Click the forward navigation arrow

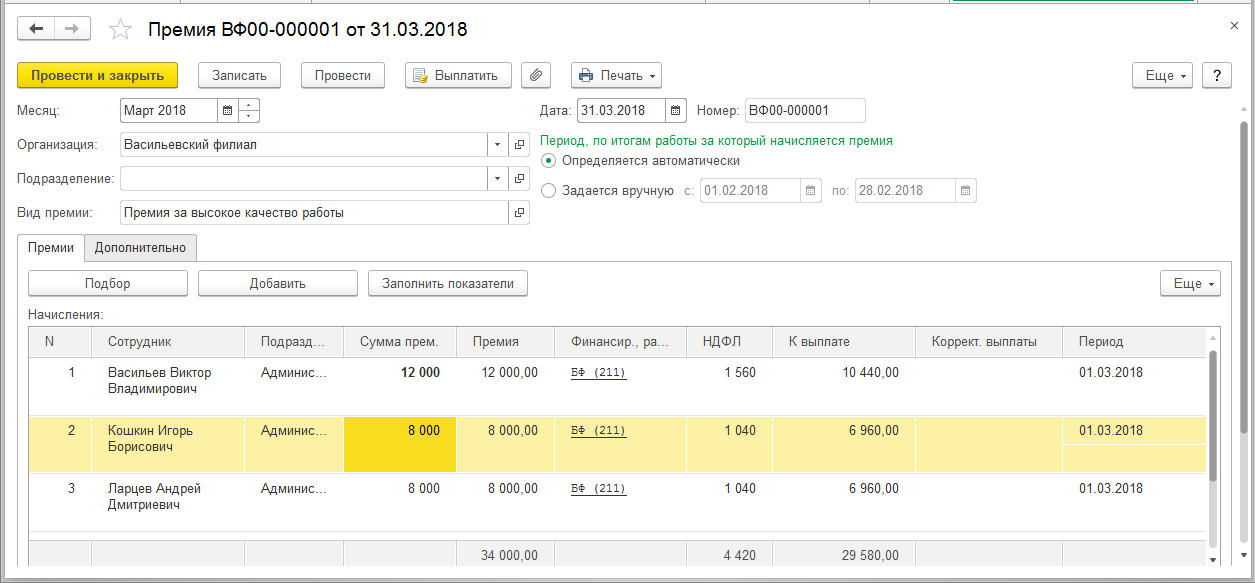pyautogui.click(x=71, y=29)
